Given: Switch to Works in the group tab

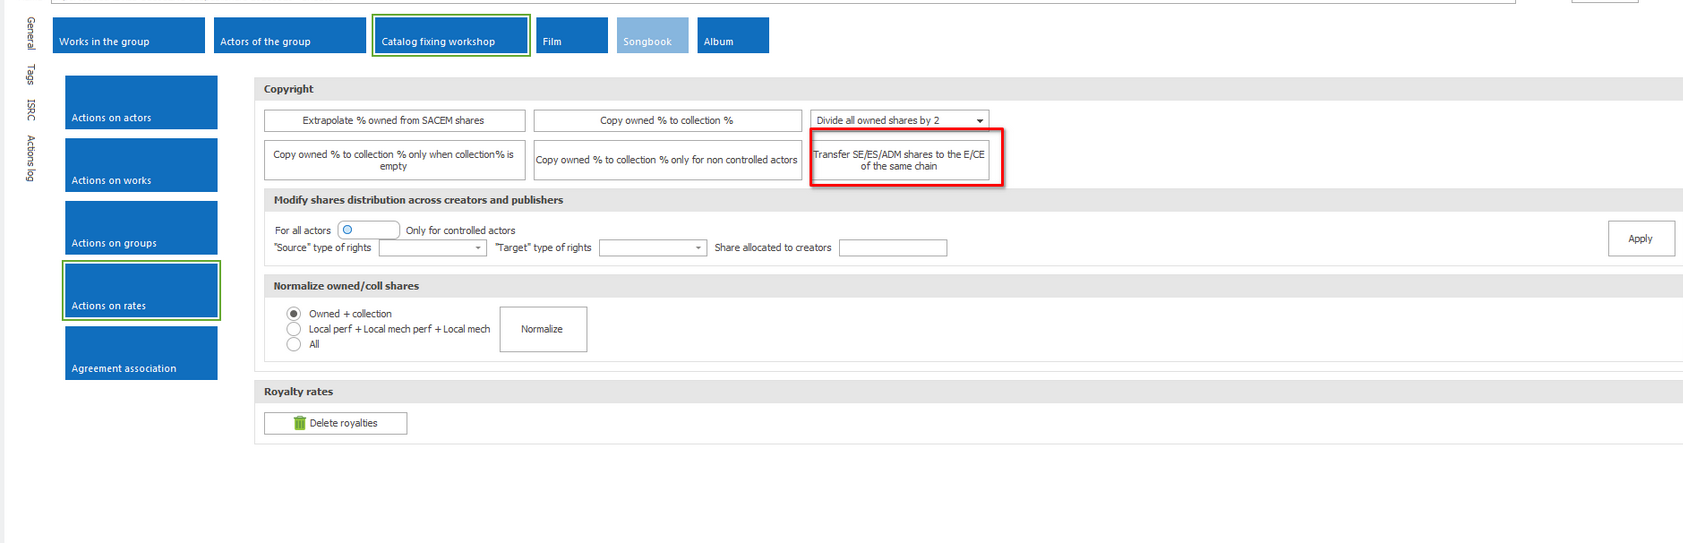Looking at the screenshot, I should coord(128,36).
